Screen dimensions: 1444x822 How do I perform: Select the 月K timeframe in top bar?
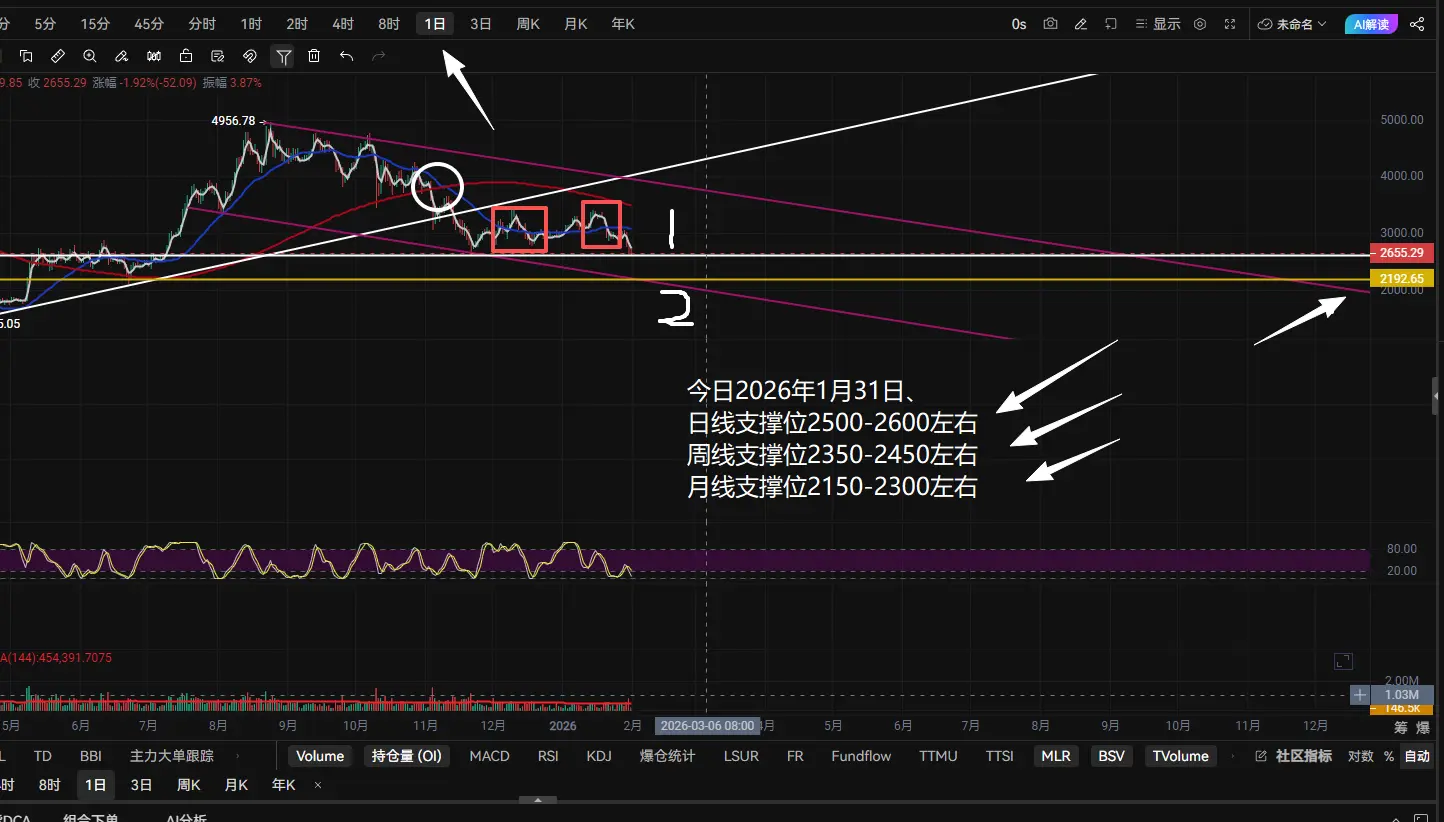tap(576, 24)
